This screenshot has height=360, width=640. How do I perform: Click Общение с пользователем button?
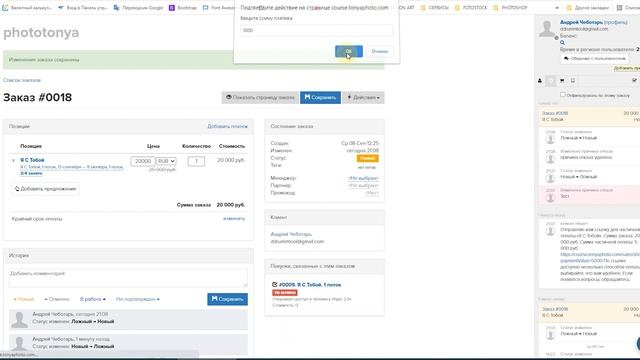point(594,58)
